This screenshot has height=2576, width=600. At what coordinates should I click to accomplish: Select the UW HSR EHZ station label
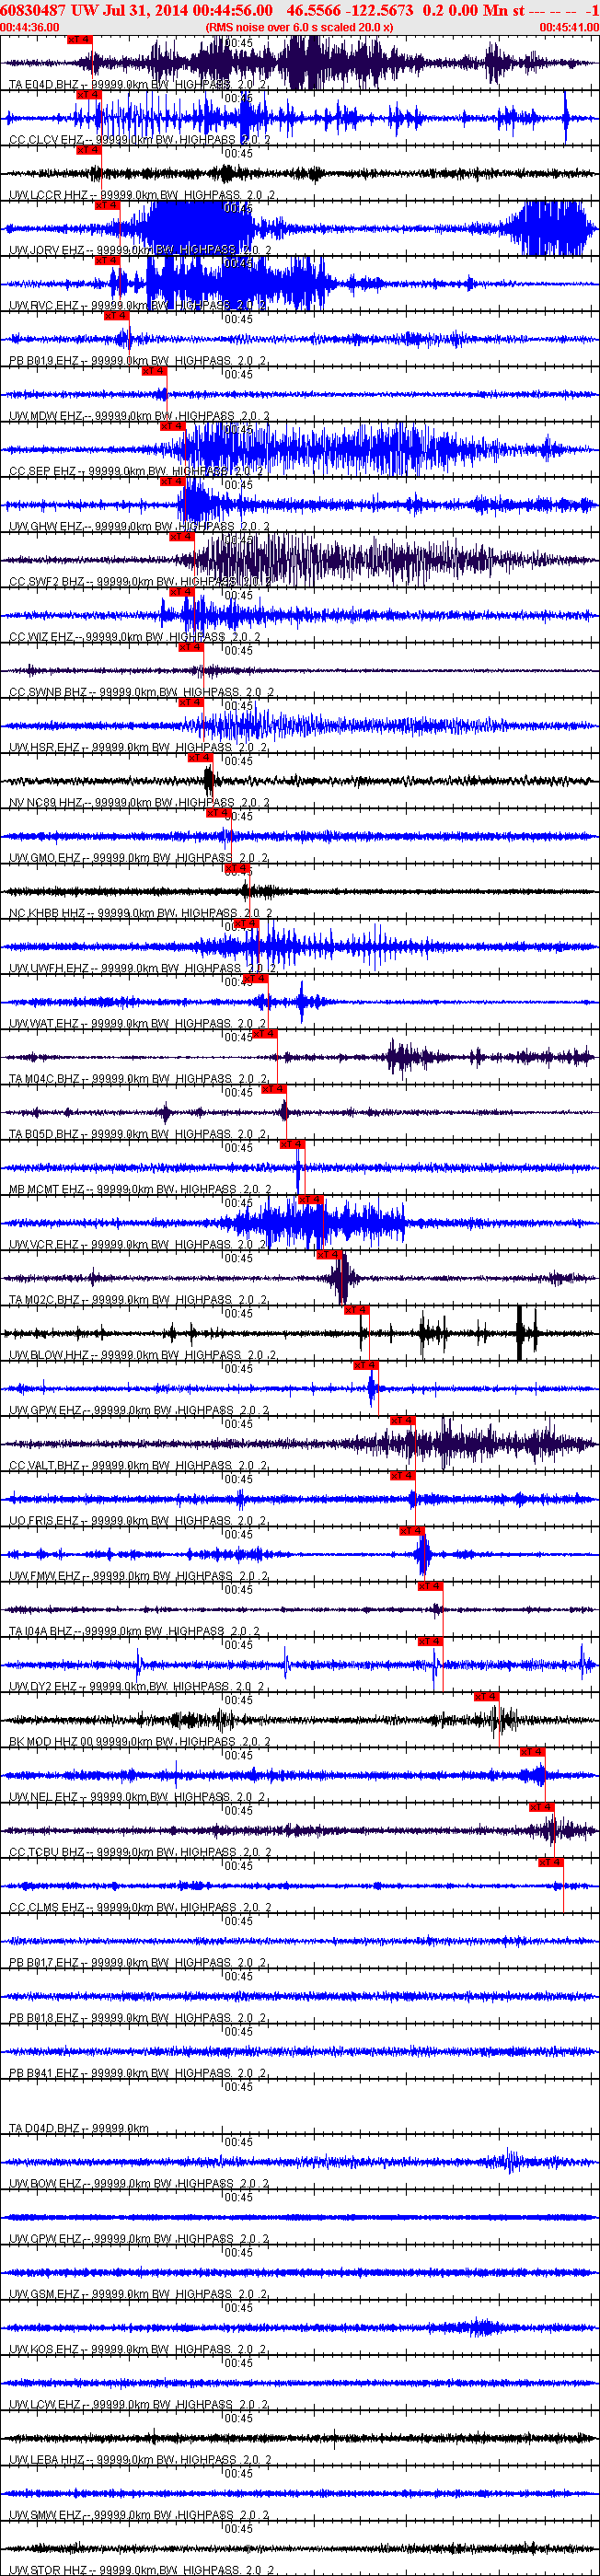coord(138,747)
